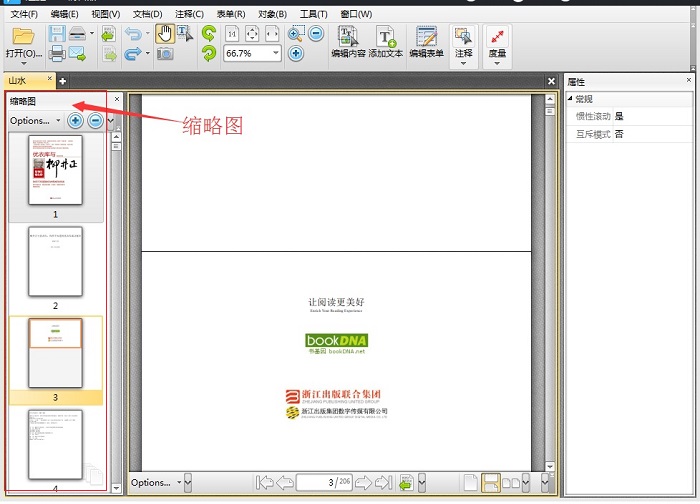Open the Options dropdown in bottom bar
Viewport: 700px width, 504px height.
[156, 483]
